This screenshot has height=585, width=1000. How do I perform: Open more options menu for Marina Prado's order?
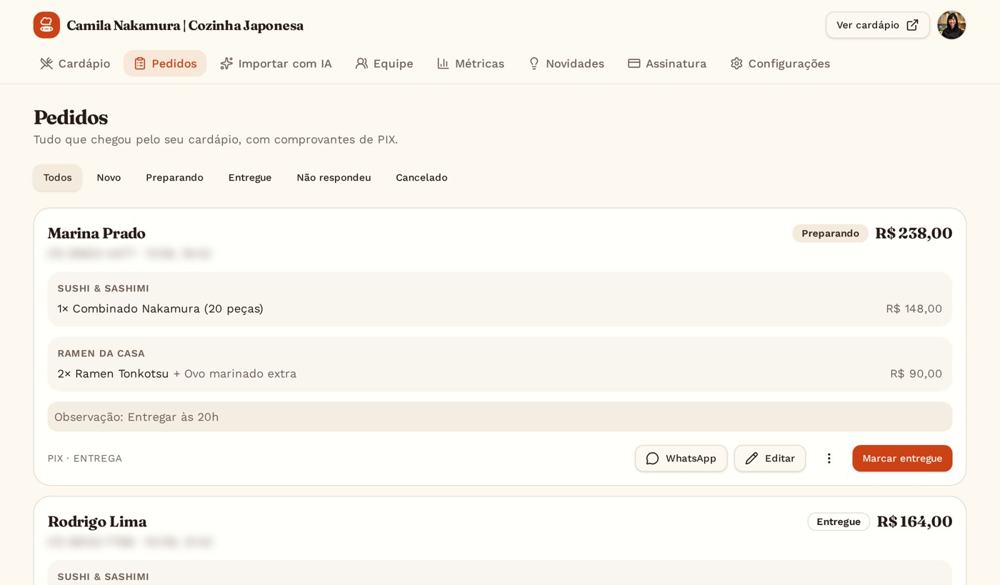pos(829,458)
